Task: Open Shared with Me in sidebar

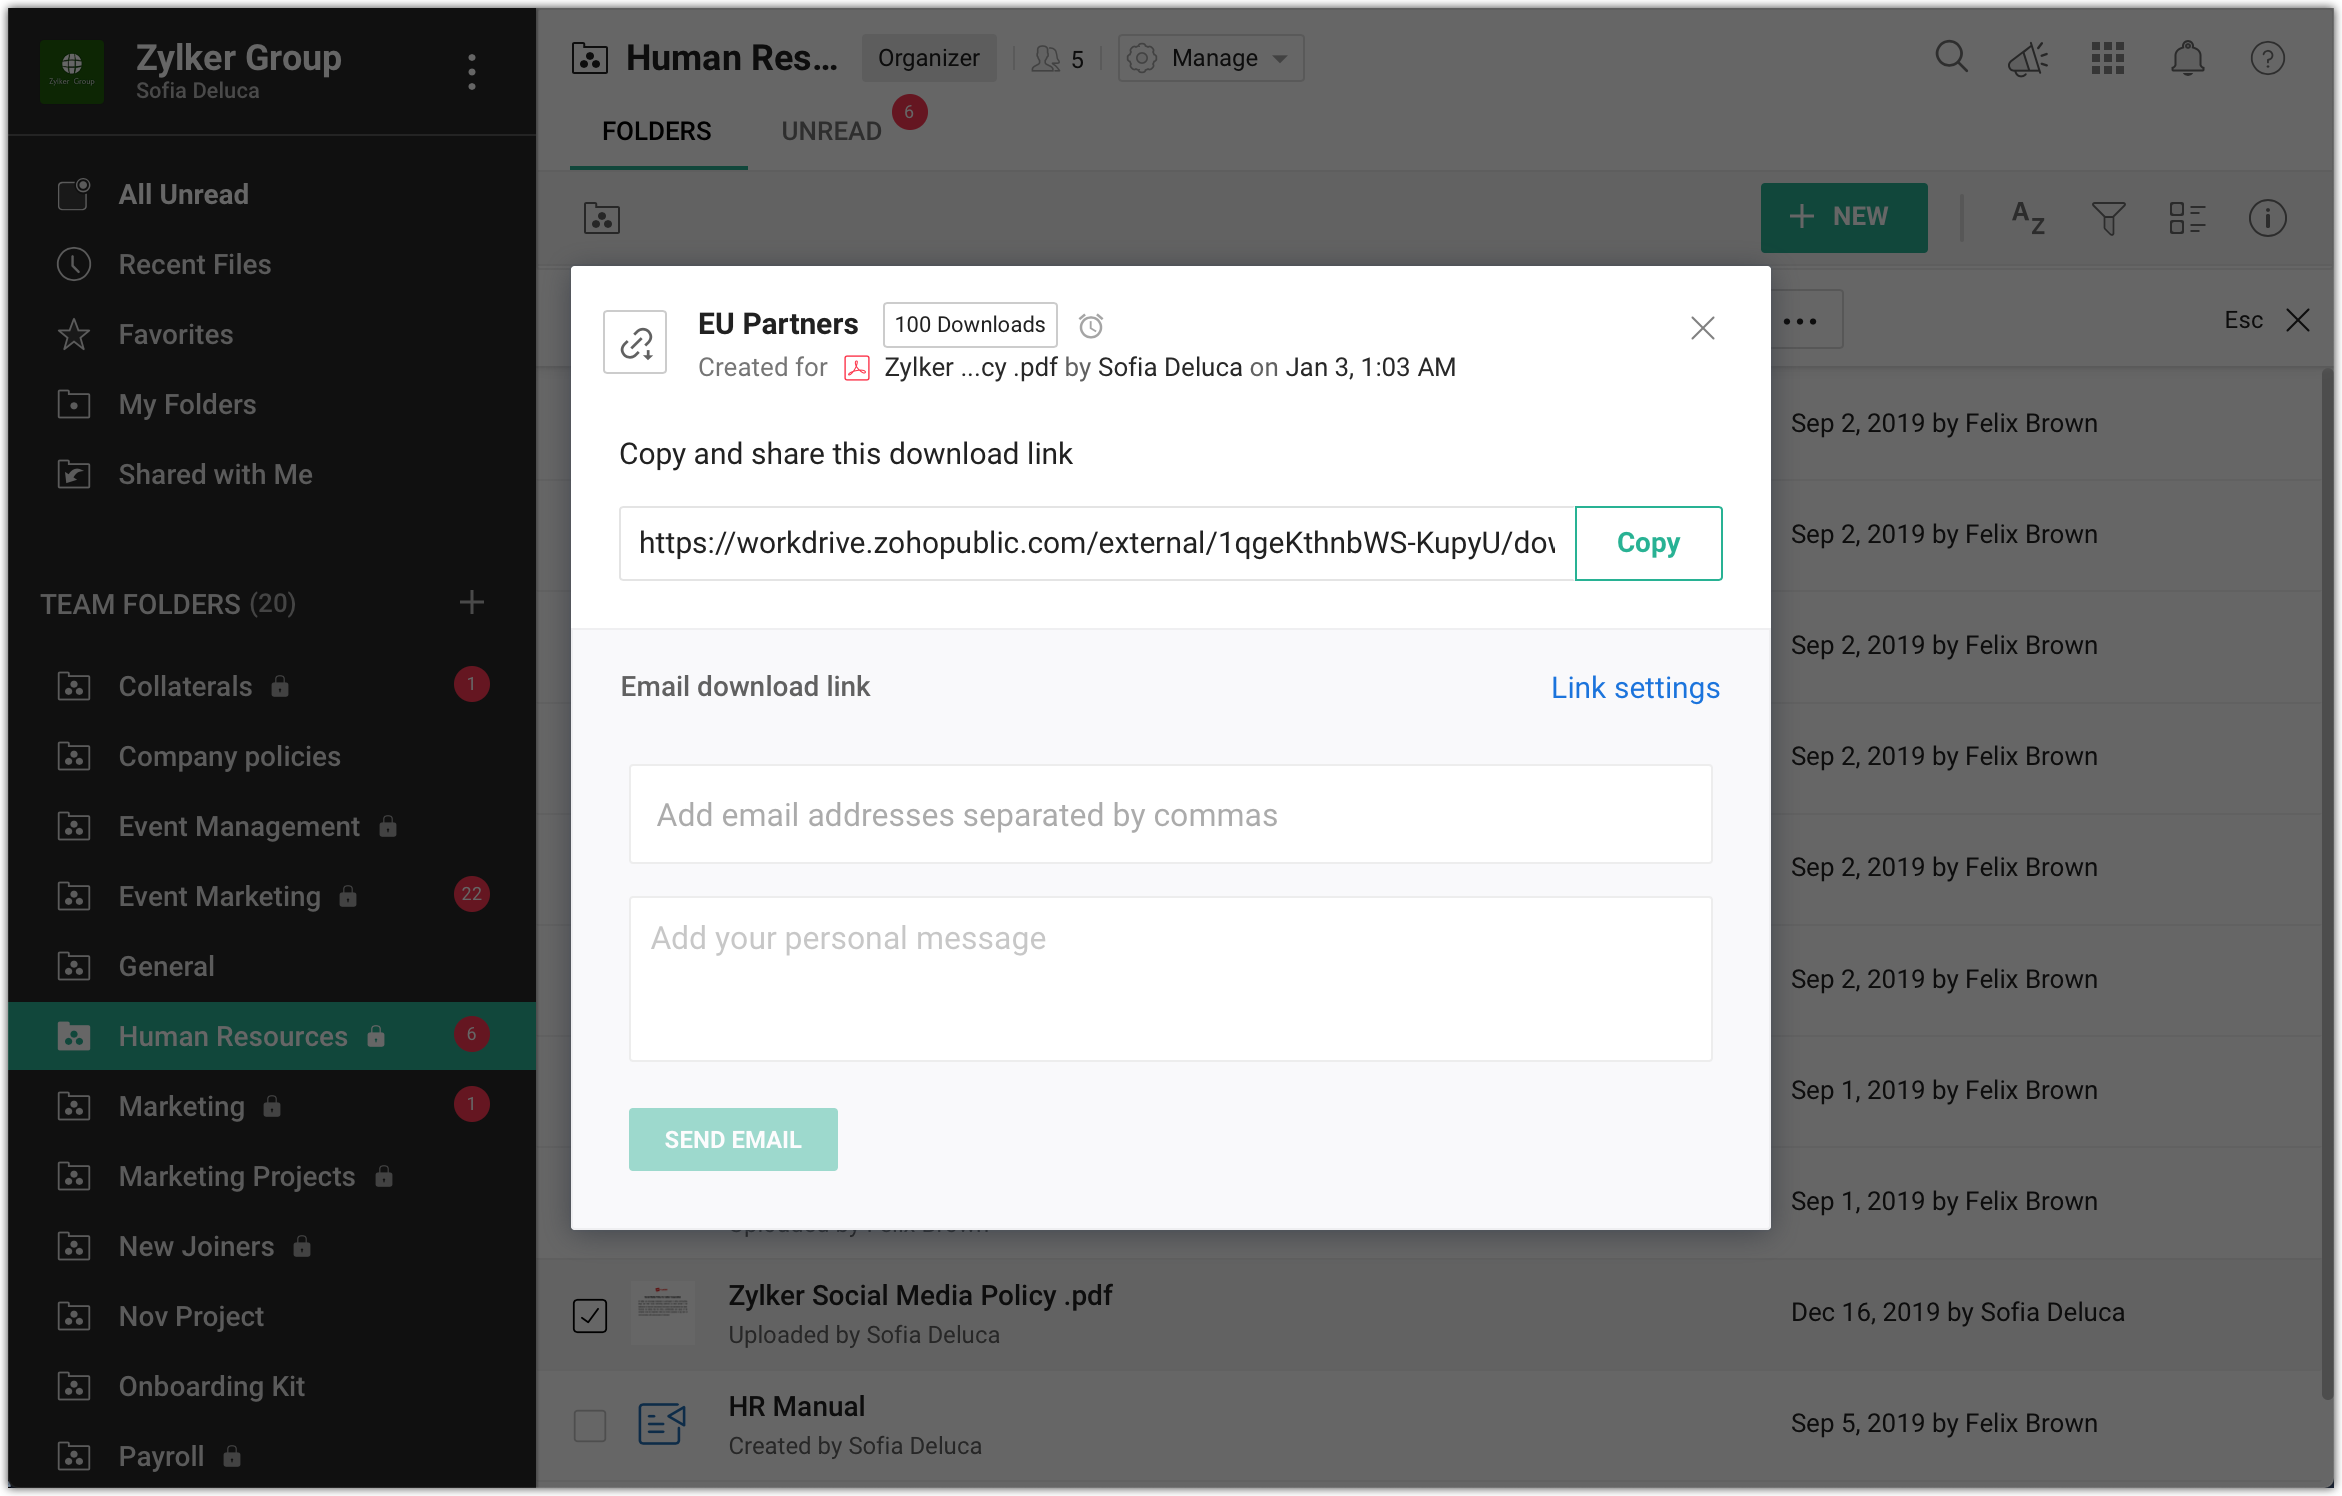Action: click(x=215, y=475)
